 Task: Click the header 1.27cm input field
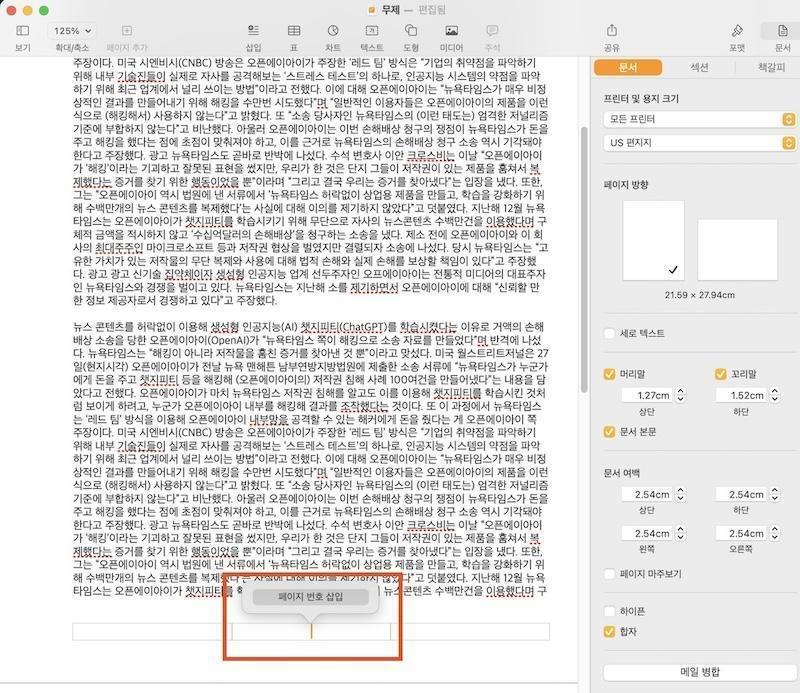647,395
